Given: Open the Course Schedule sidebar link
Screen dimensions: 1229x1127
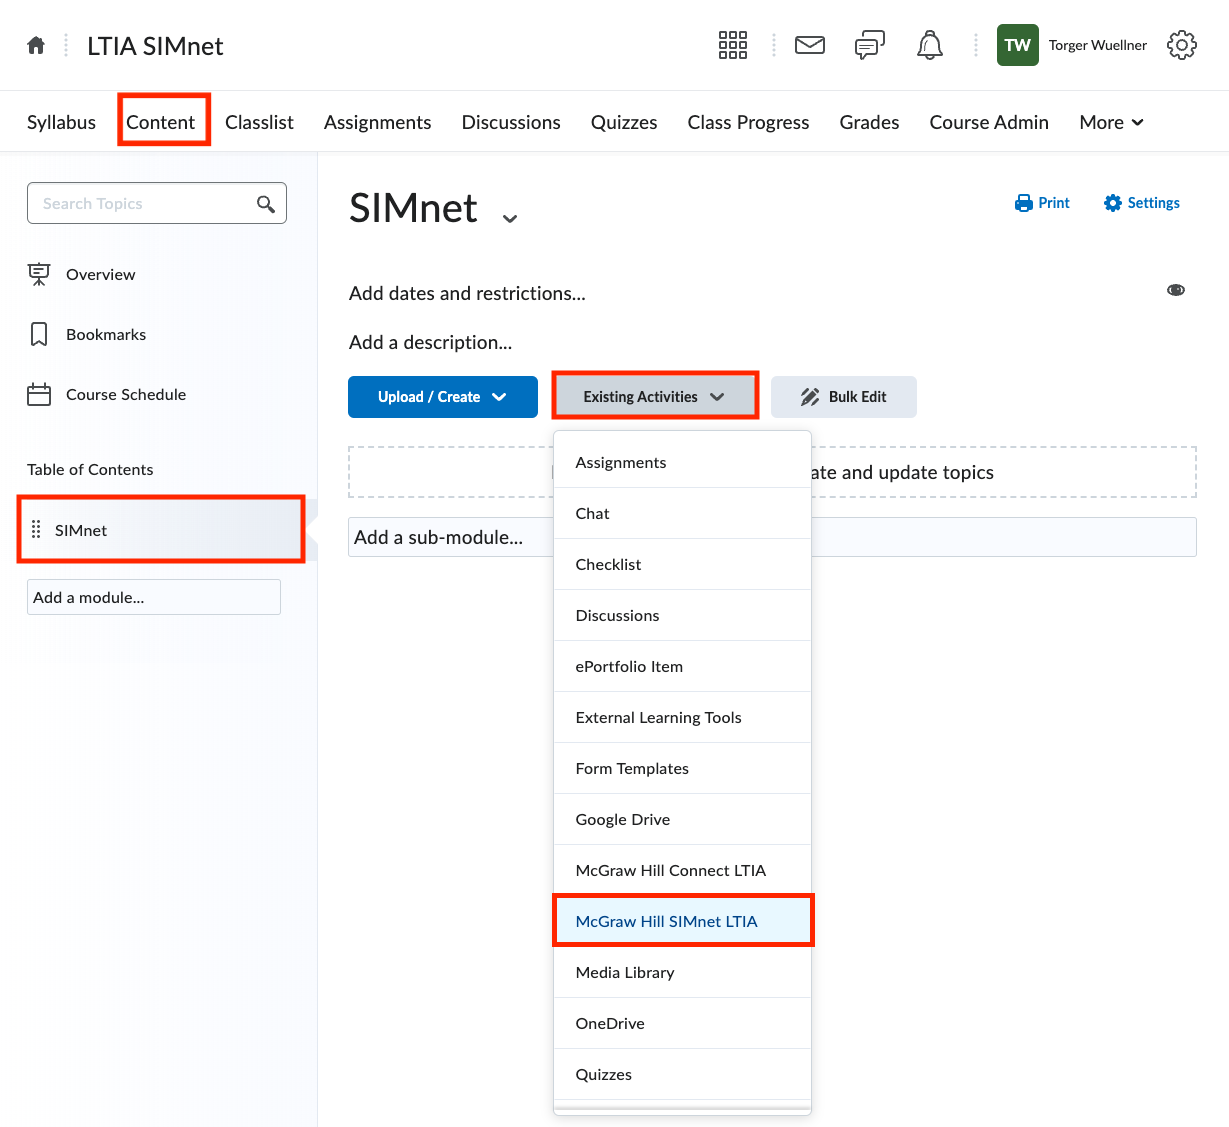Looking at the screenshot, I should point(126,394).
